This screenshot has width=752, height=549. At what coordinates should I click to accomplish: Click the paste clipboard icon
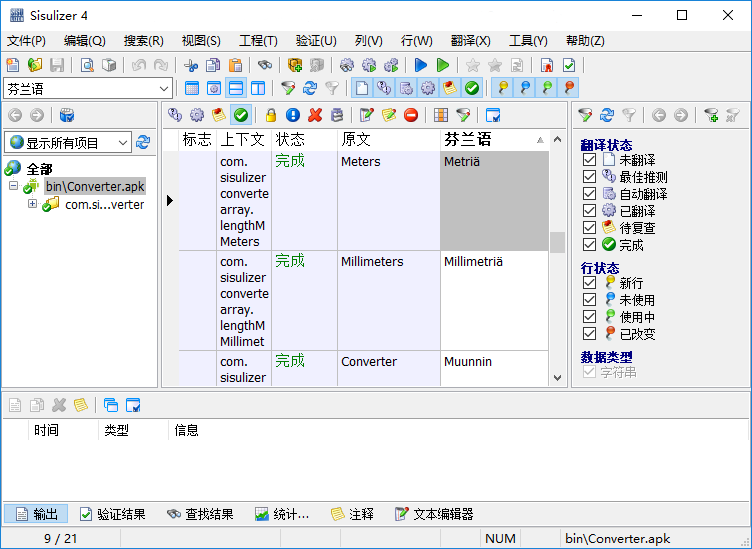pyautogui.click(x=235, y=65)
